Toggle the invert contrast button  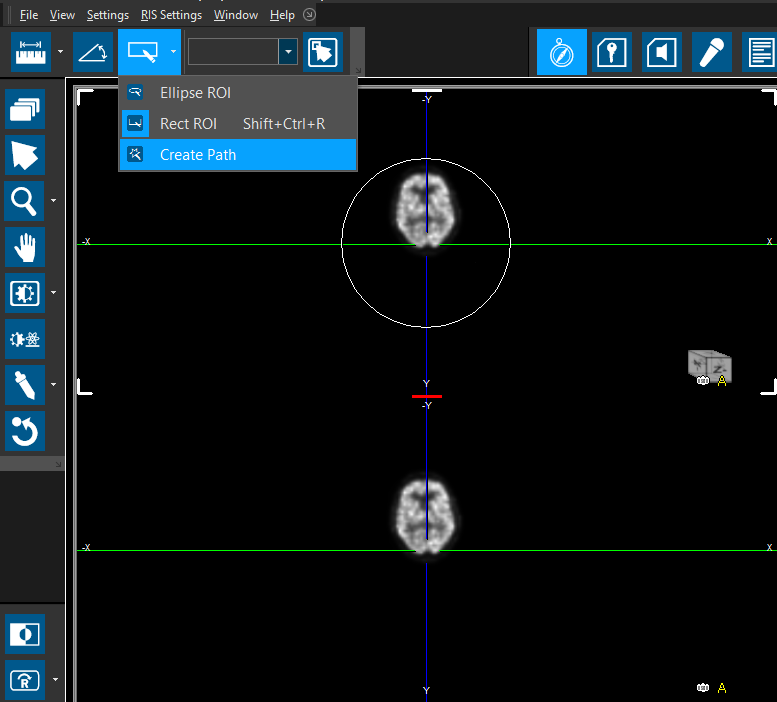[25, 634]
